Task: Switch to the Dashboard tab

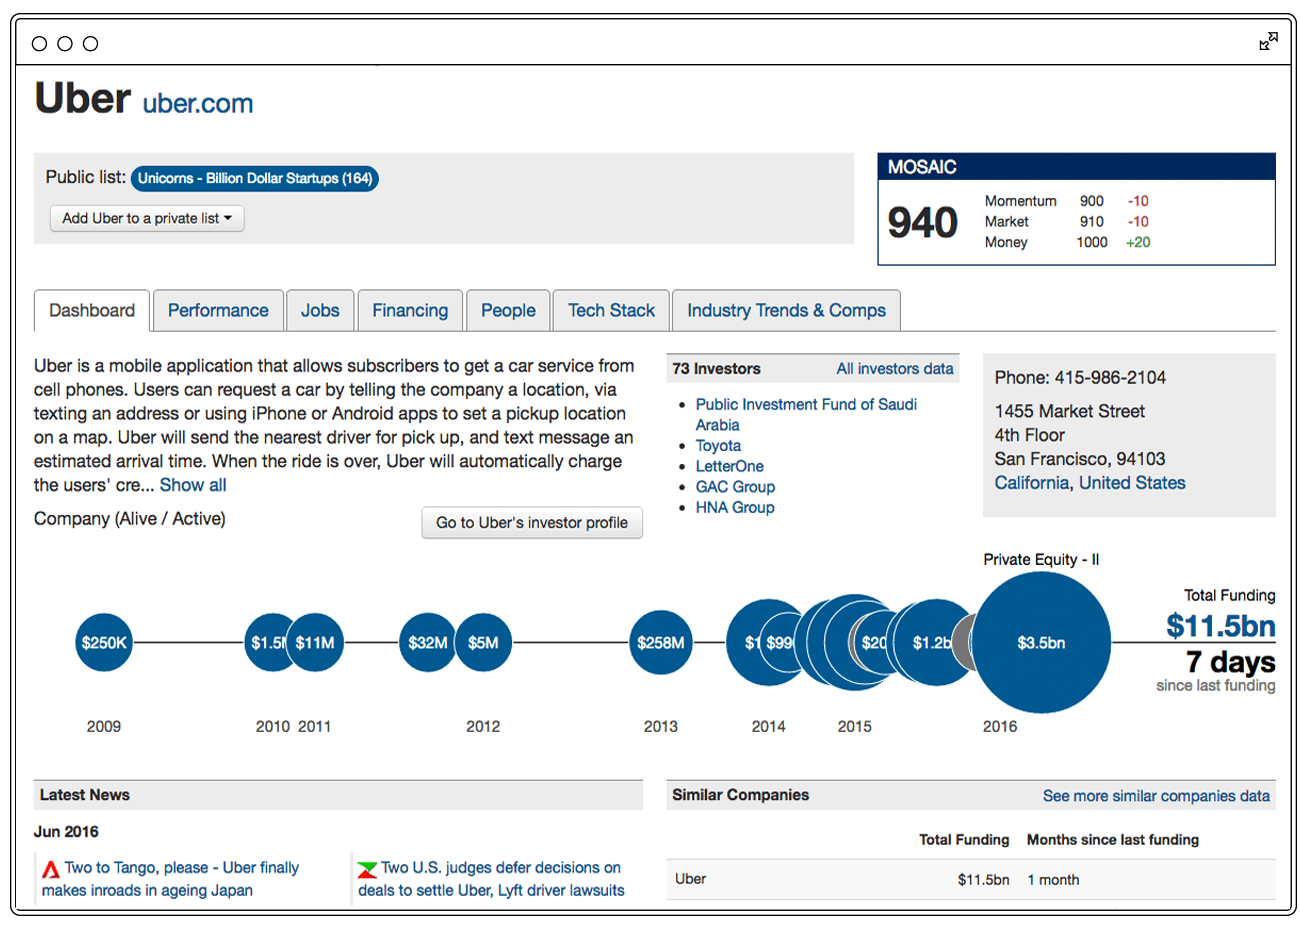Action: tap(92, 311)
